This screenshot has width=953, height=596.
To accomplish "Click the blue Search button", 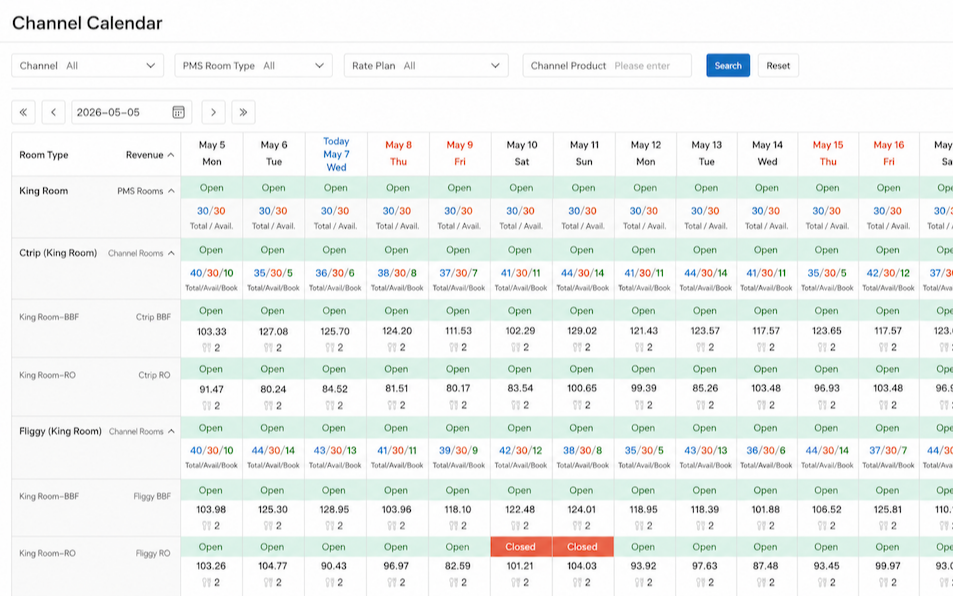I will 728,66.
